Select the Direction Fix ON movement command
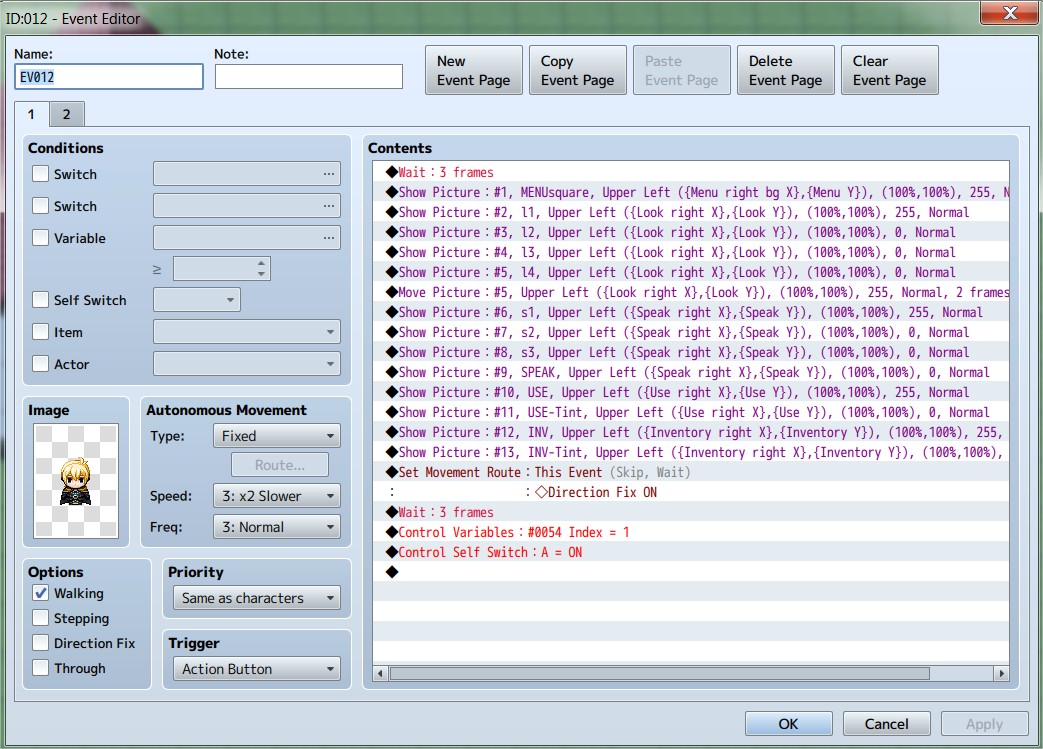 pyautogui.click(x=690, y=492)
